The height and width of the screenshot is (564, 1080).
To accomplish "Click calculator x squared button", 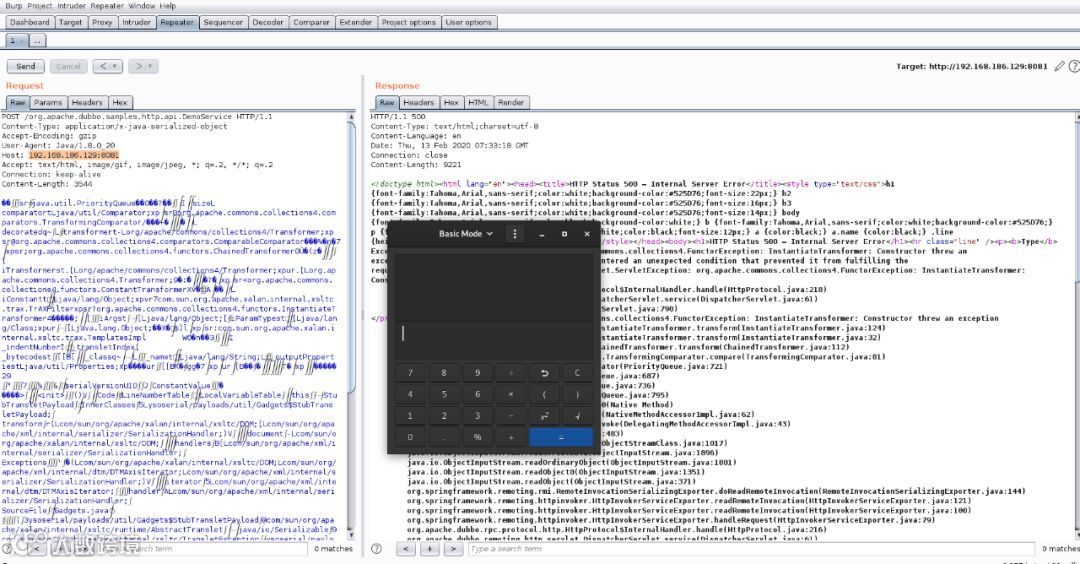I will coord(544,416).
